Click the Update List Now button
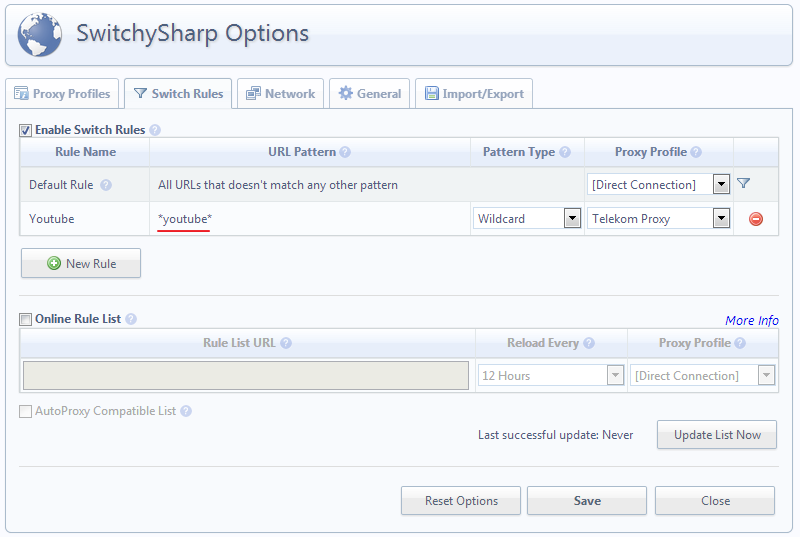The height and width of the screenshot is (537, 800). point(717,435)
